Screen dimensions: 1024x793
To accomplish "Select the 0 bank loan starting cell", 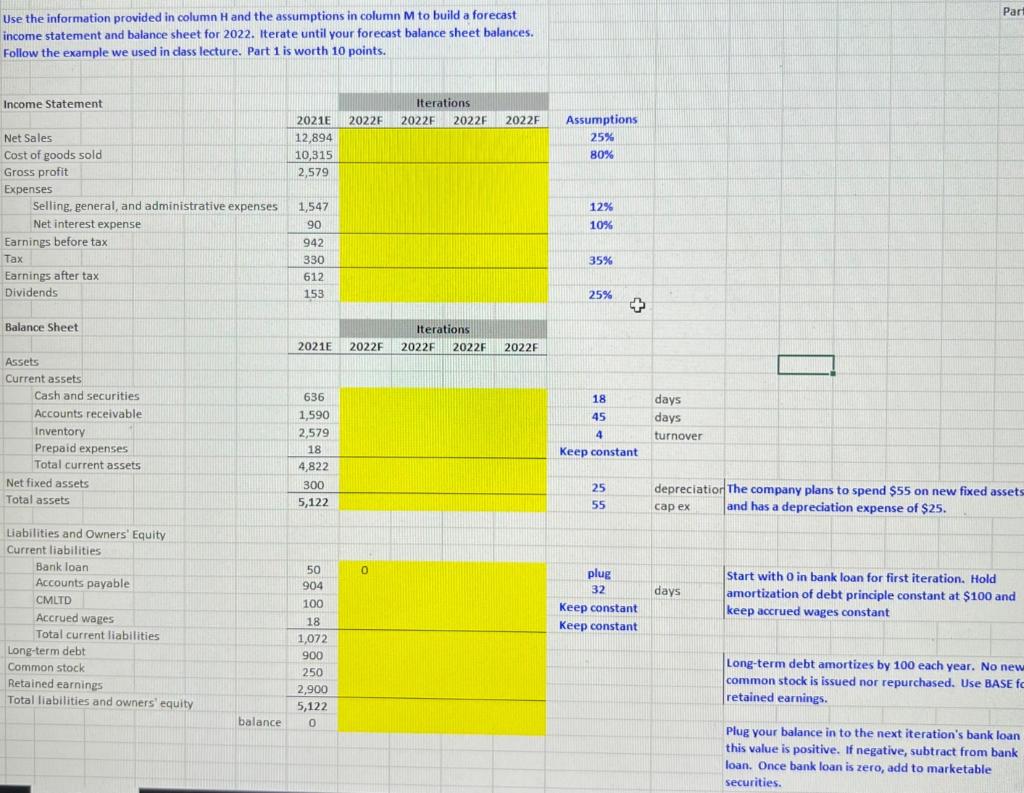I will click(x=365, y=569).
